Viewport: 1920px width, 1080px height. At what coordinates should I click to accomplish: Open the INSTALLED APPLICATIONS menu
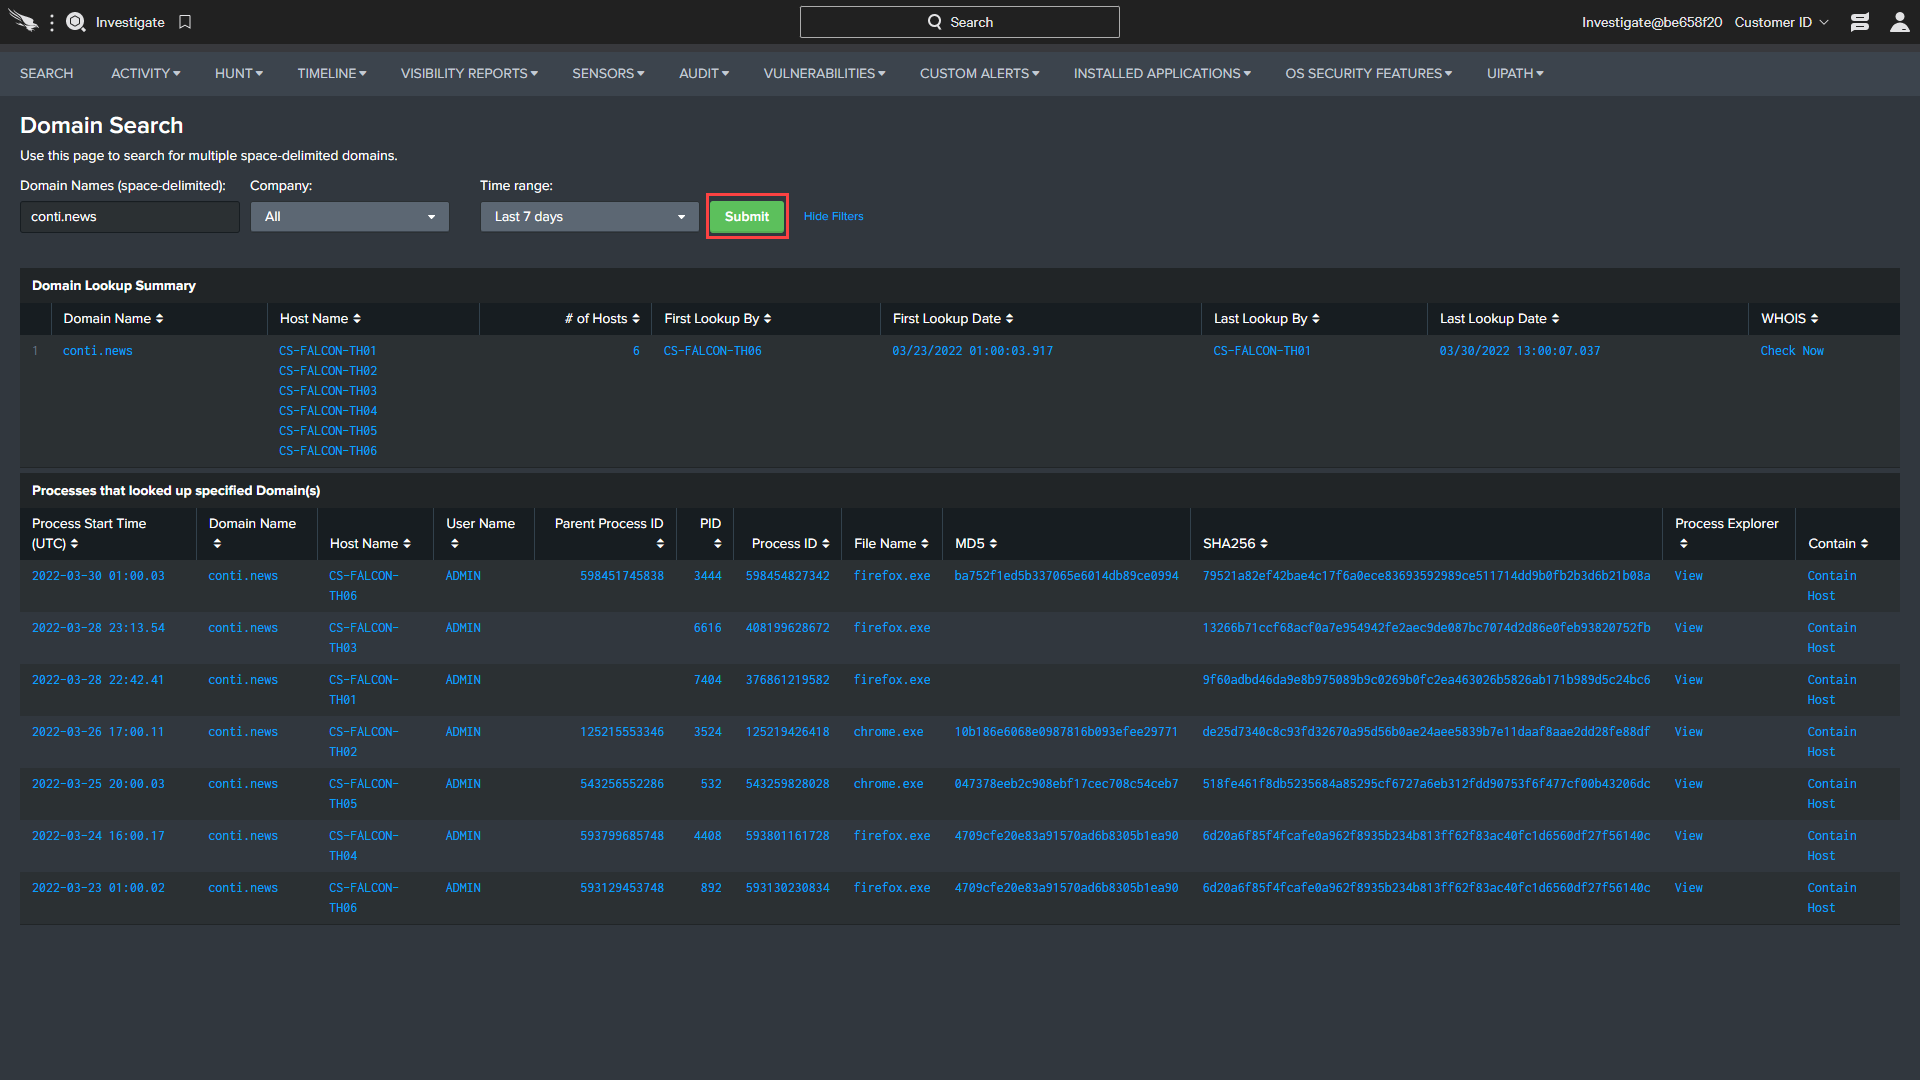(1162, 73)
